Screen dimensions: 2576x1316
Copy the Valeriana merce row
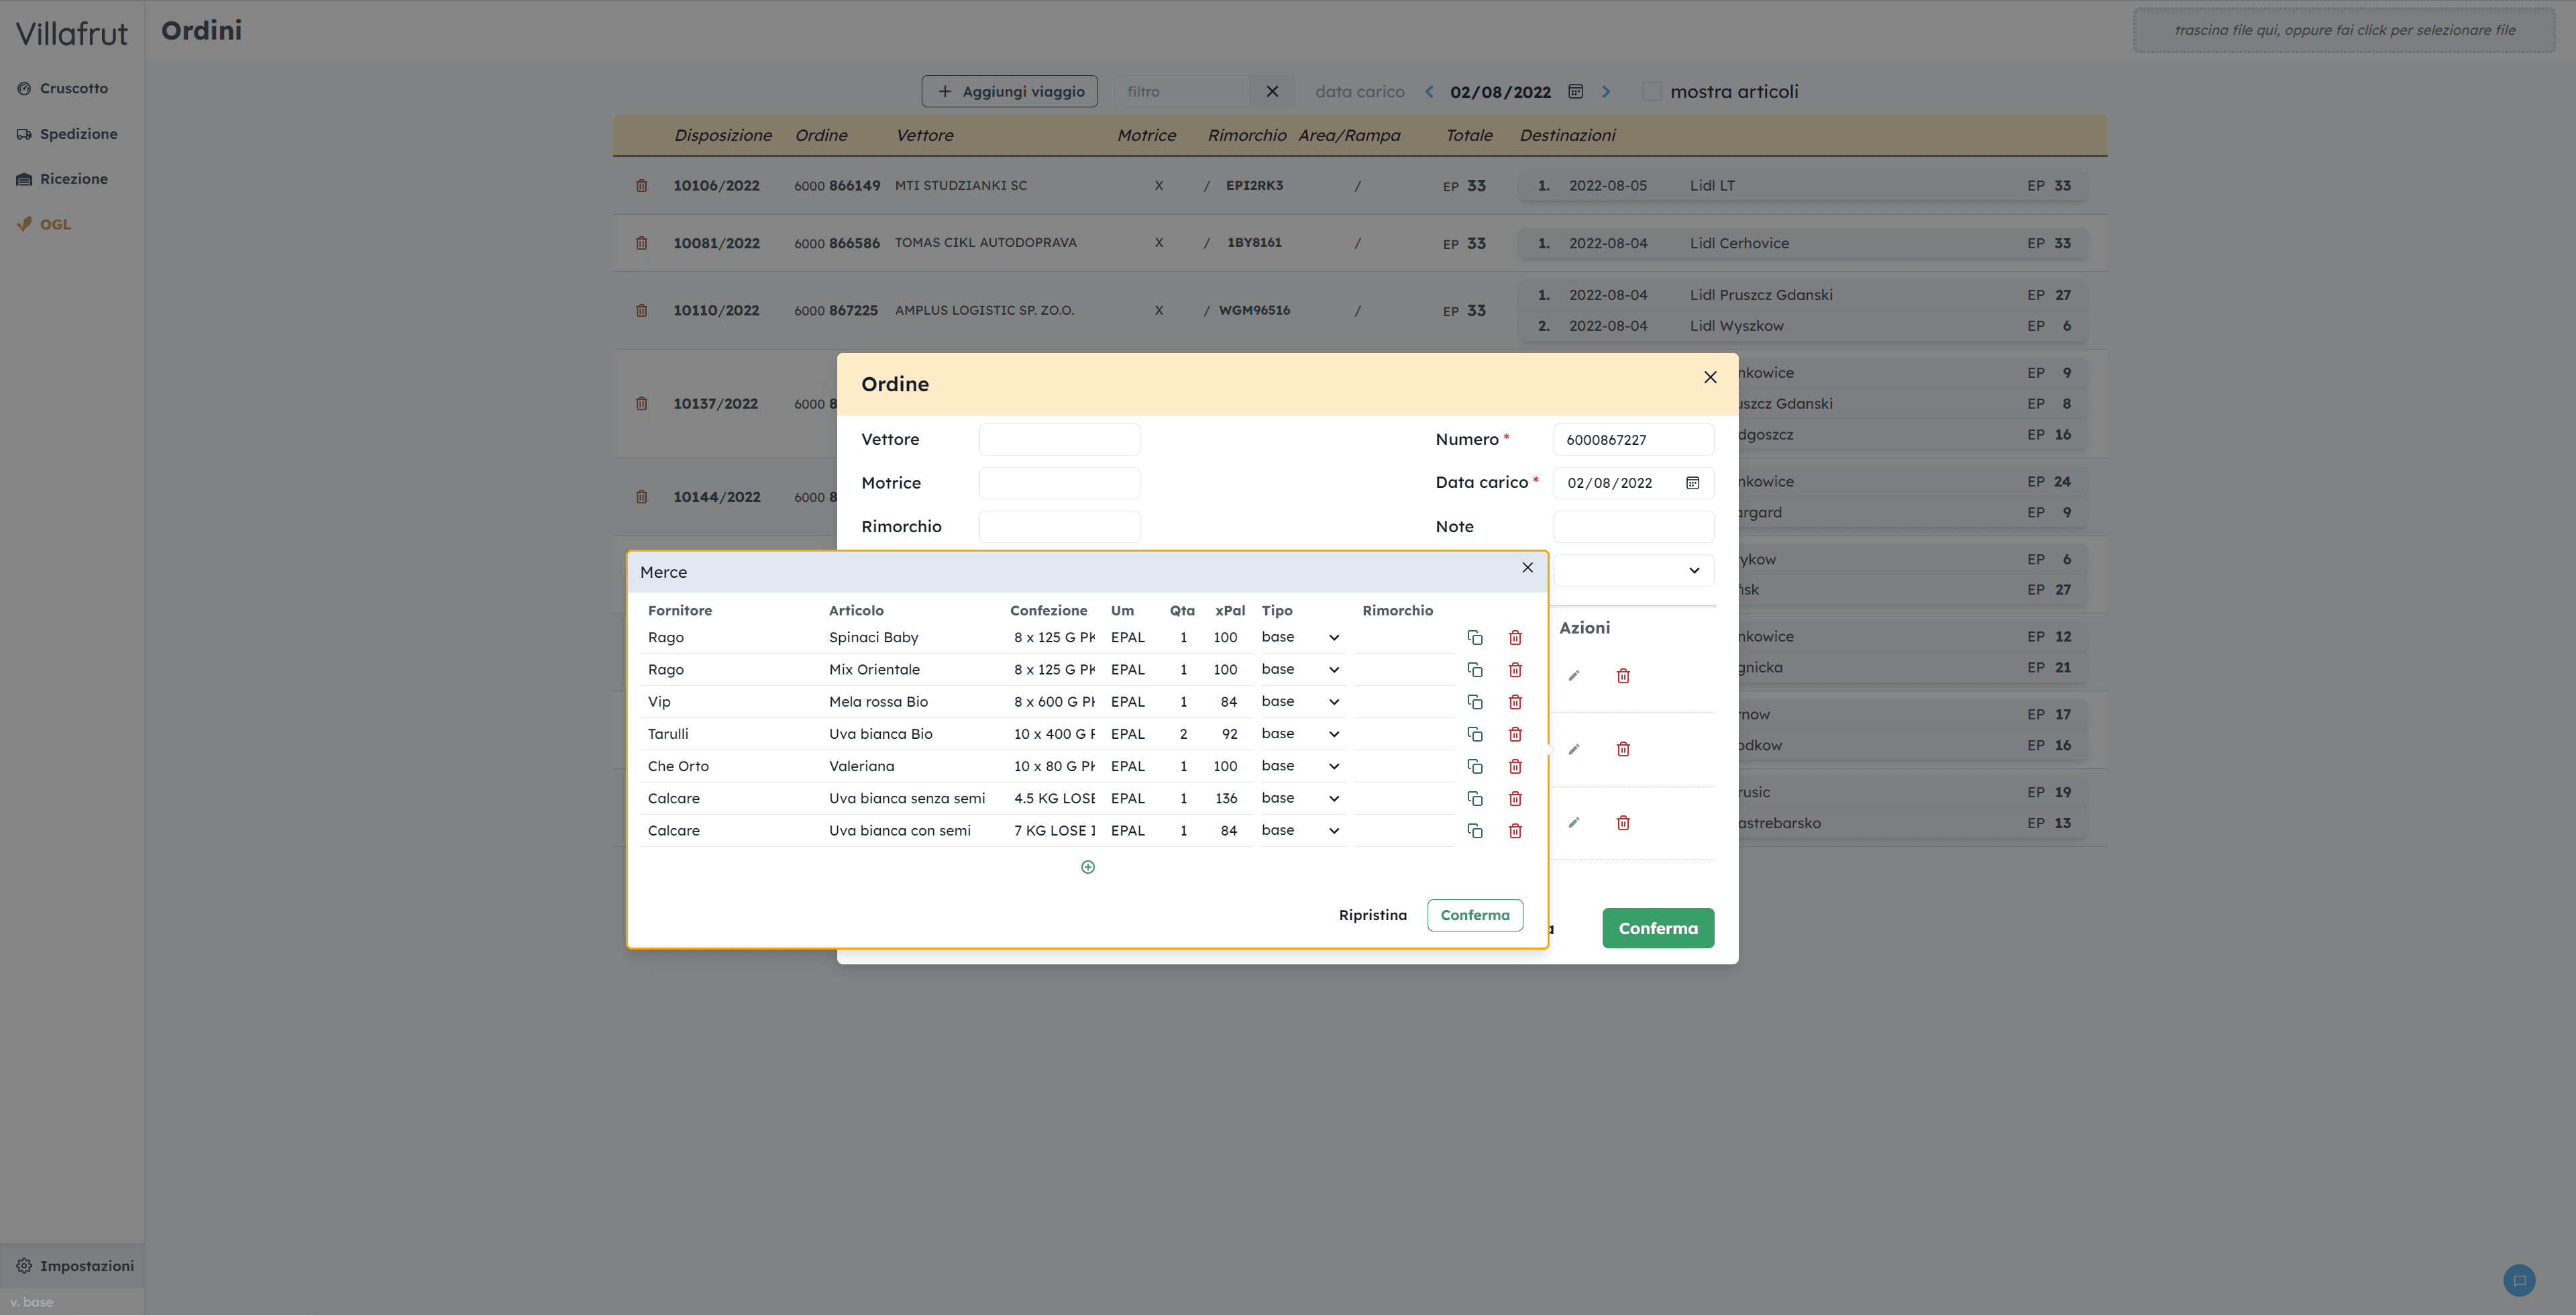coord(1474,767)
